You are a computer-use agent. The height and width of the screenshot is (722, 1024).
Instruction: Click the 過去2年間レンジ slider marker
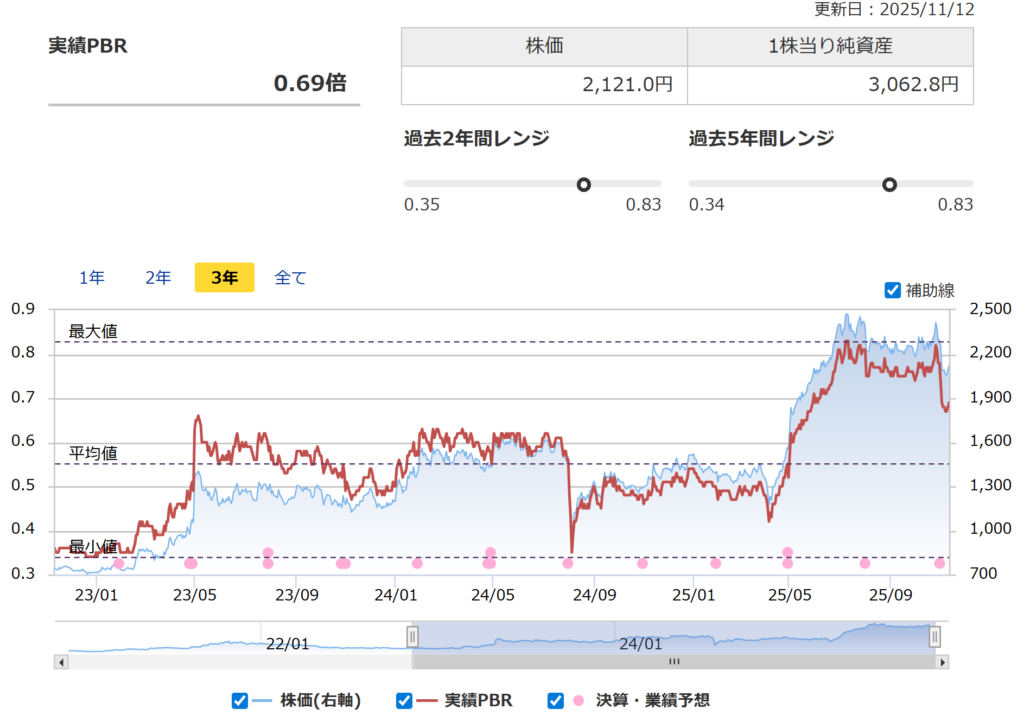[584, 184]
